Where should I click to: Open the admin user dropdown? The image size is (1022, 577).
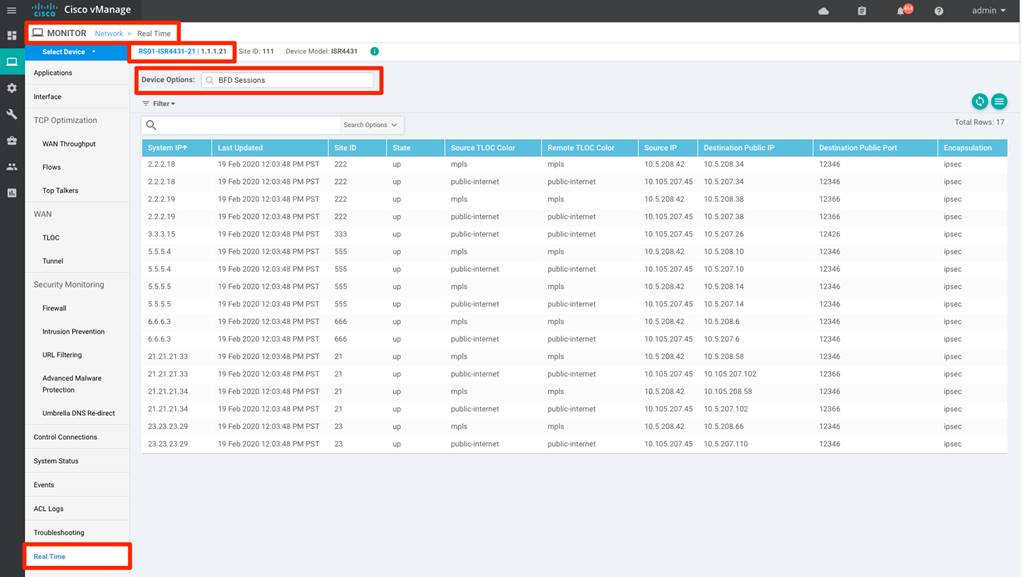[989, 10]
